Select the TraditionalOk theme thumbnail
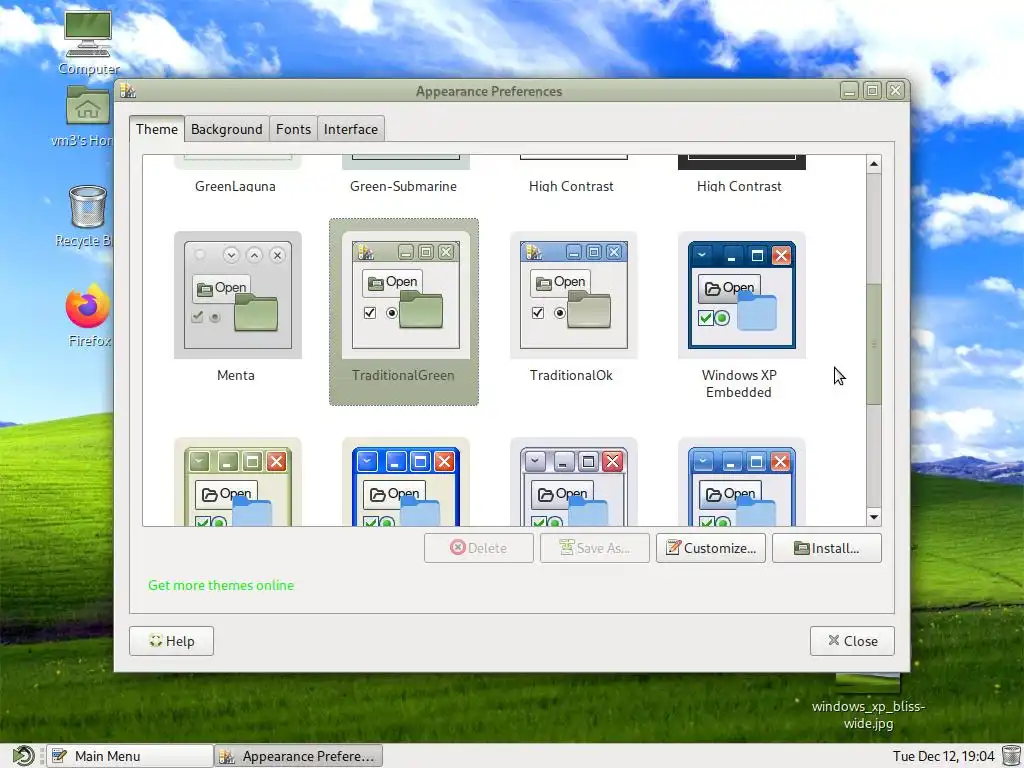1024x768 pixels. point(573,295)
